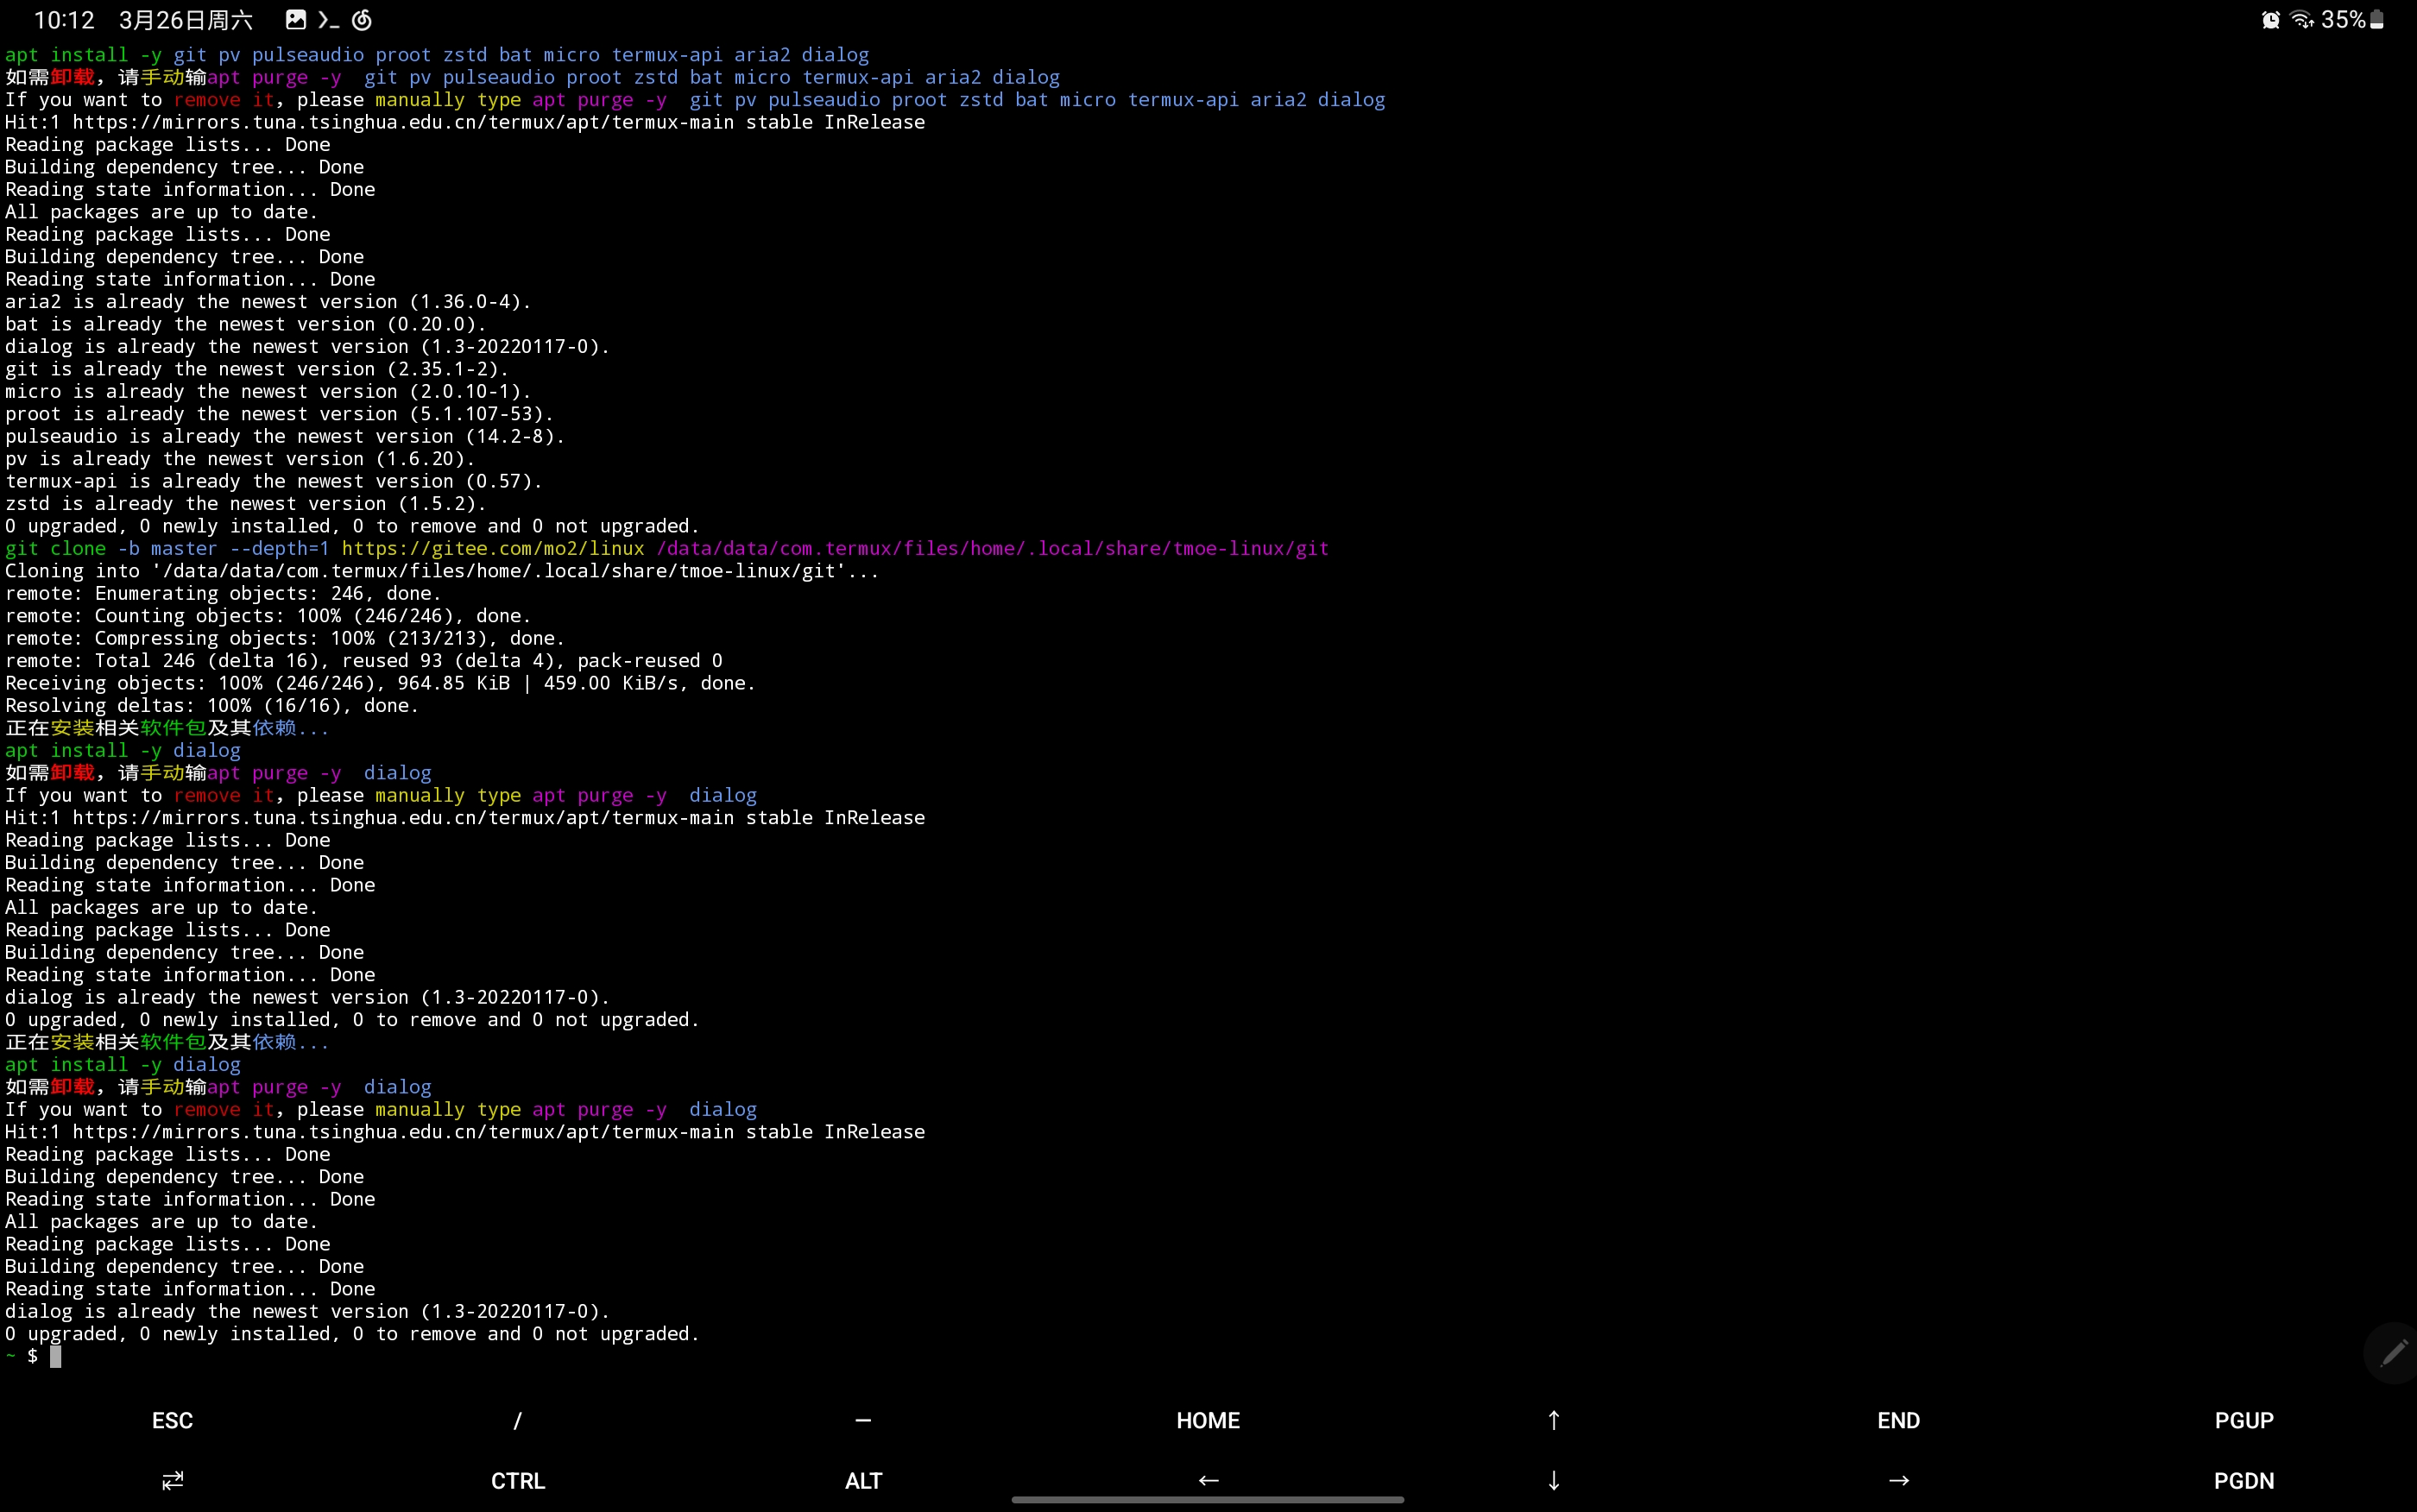Tap the 10:12 clock in status bar
This screenshot has height=1512, width=2417.
pyautogui.click(x=64, y=20)
